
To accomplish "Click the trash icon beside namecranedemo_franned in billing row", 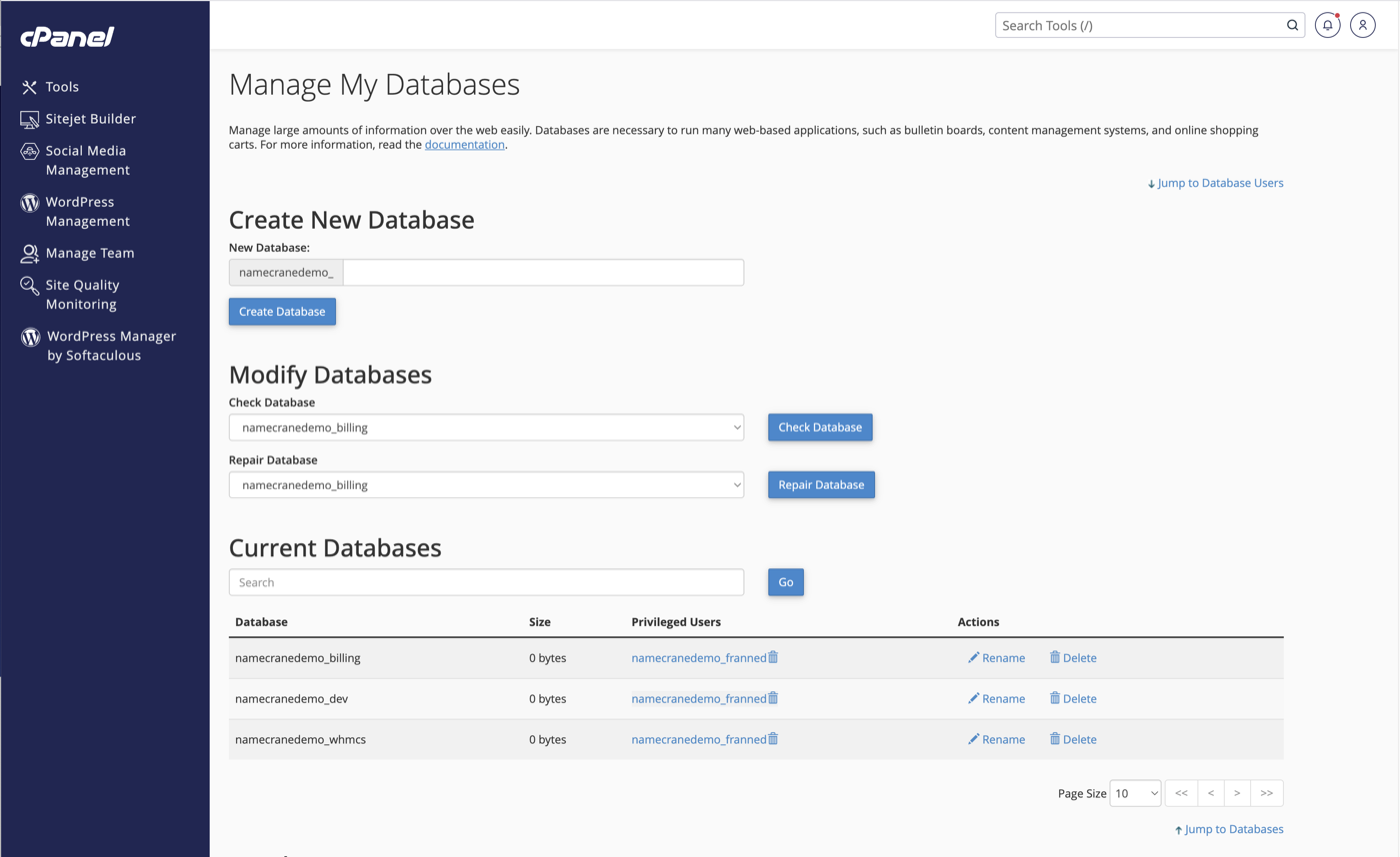I will (x=772, y=657).
